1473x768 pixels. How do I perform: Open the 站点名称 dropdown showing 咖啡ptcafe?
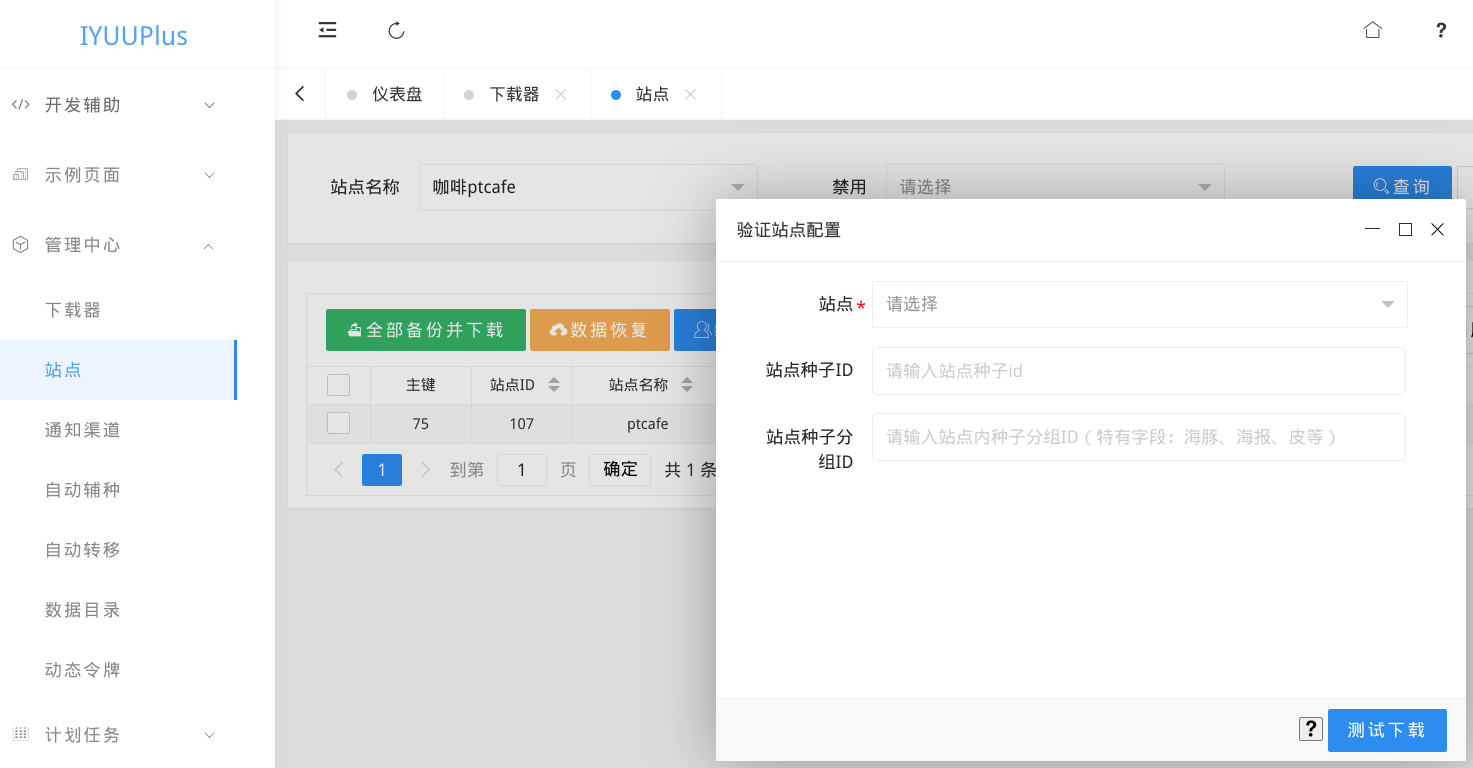588,187
